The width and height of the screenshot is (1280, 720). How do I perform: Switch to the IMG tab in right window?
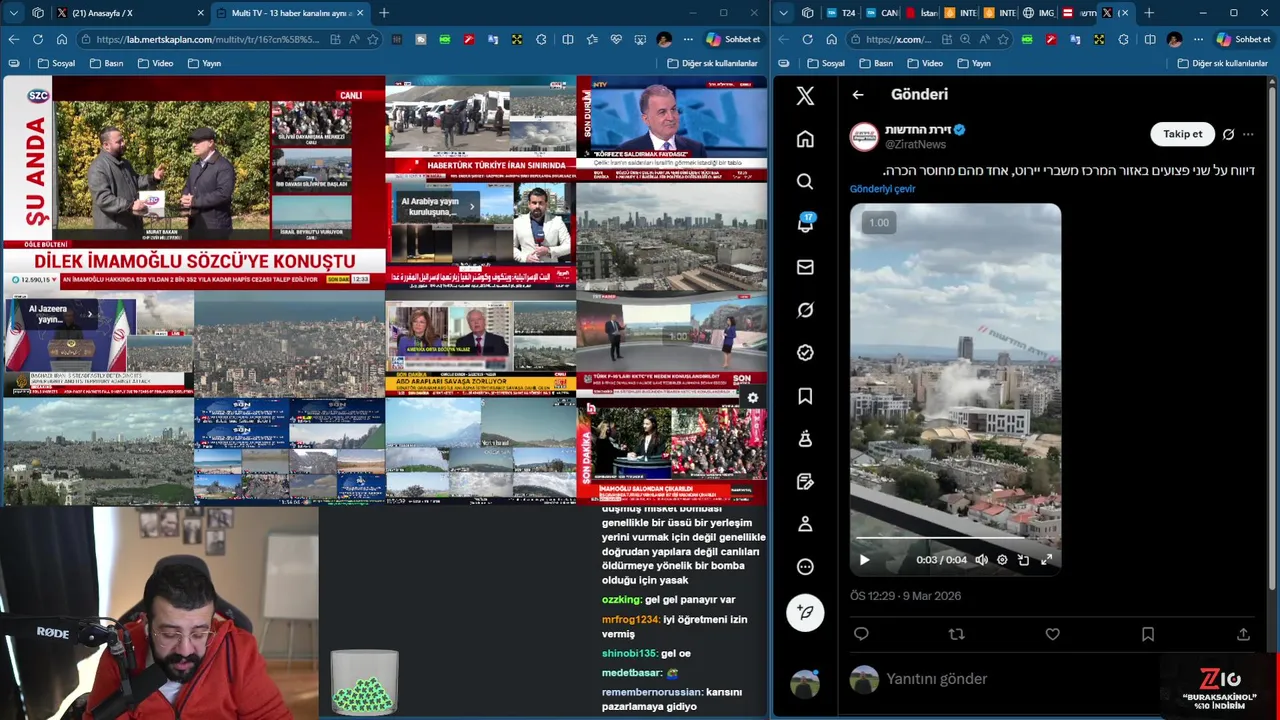point(1038,13)
